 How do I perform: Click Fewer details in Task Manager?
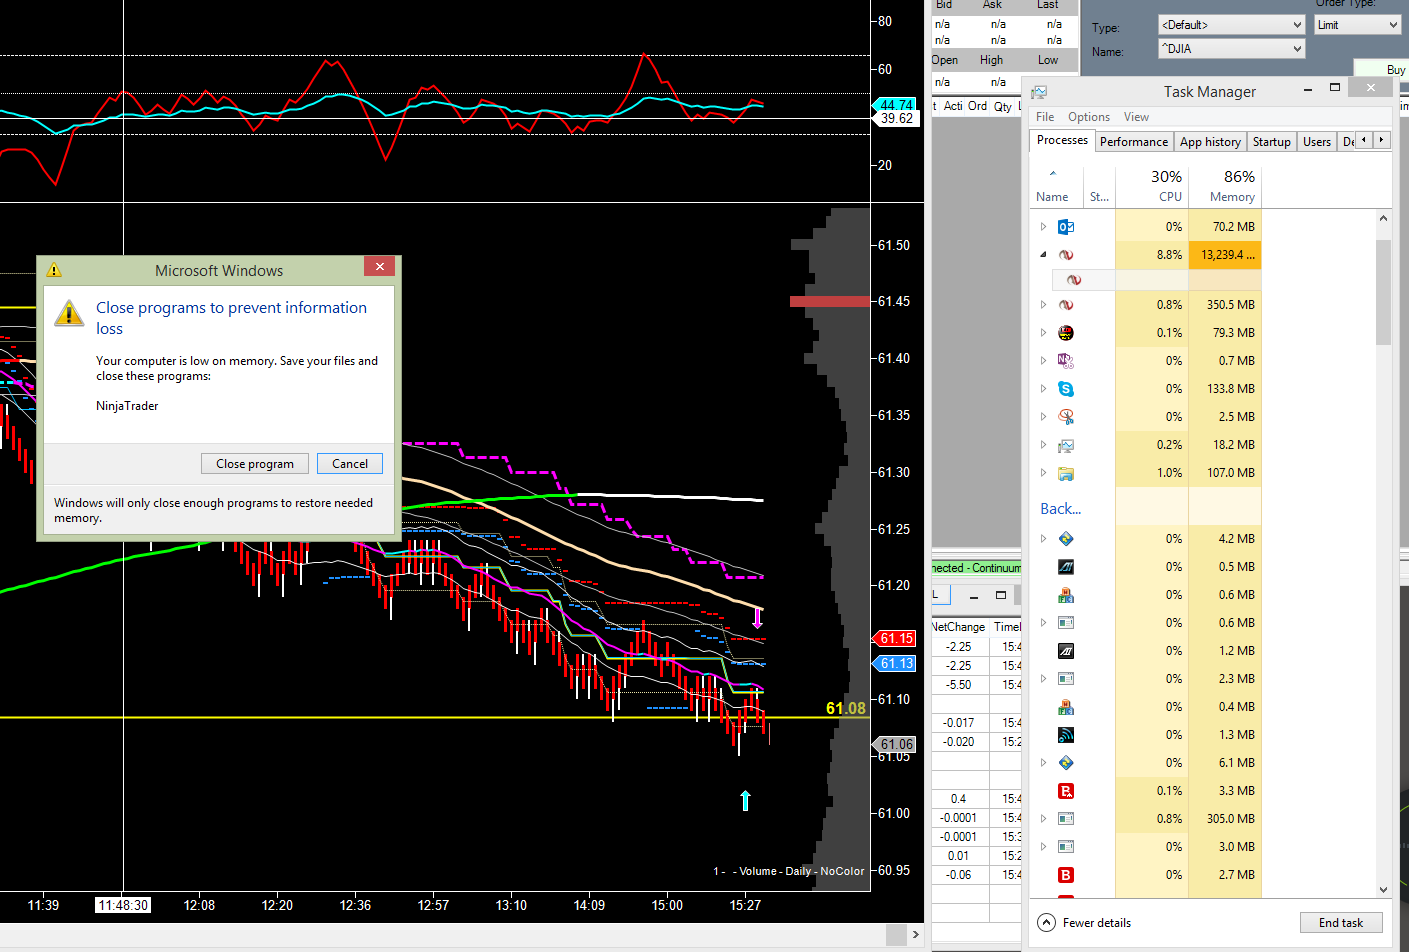tap(1085, 923)
